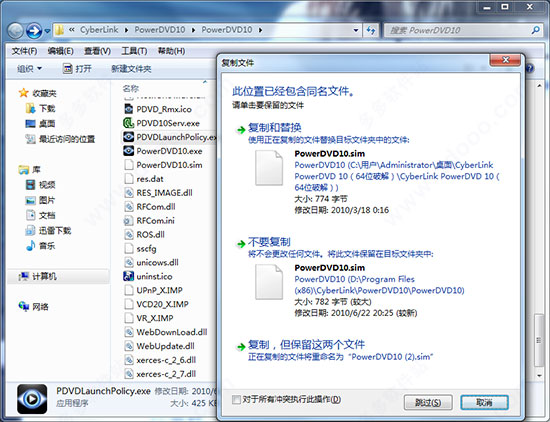Open the recent pages dropdown next to Forward
This screenshot has height=422, width=550.
tap(47, 31)
